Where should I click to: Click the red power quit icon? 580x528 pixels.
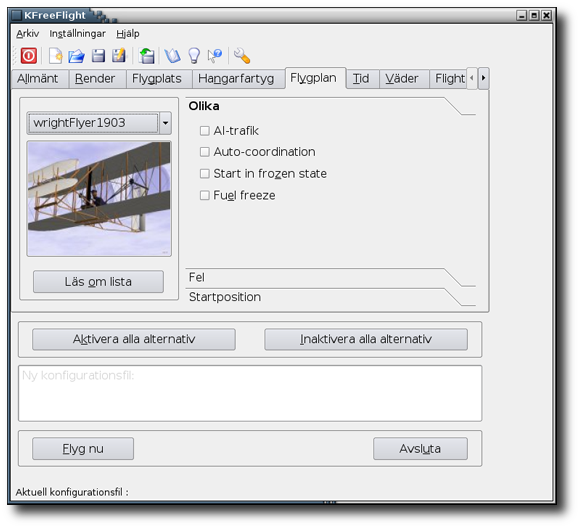tap(28, 56)
